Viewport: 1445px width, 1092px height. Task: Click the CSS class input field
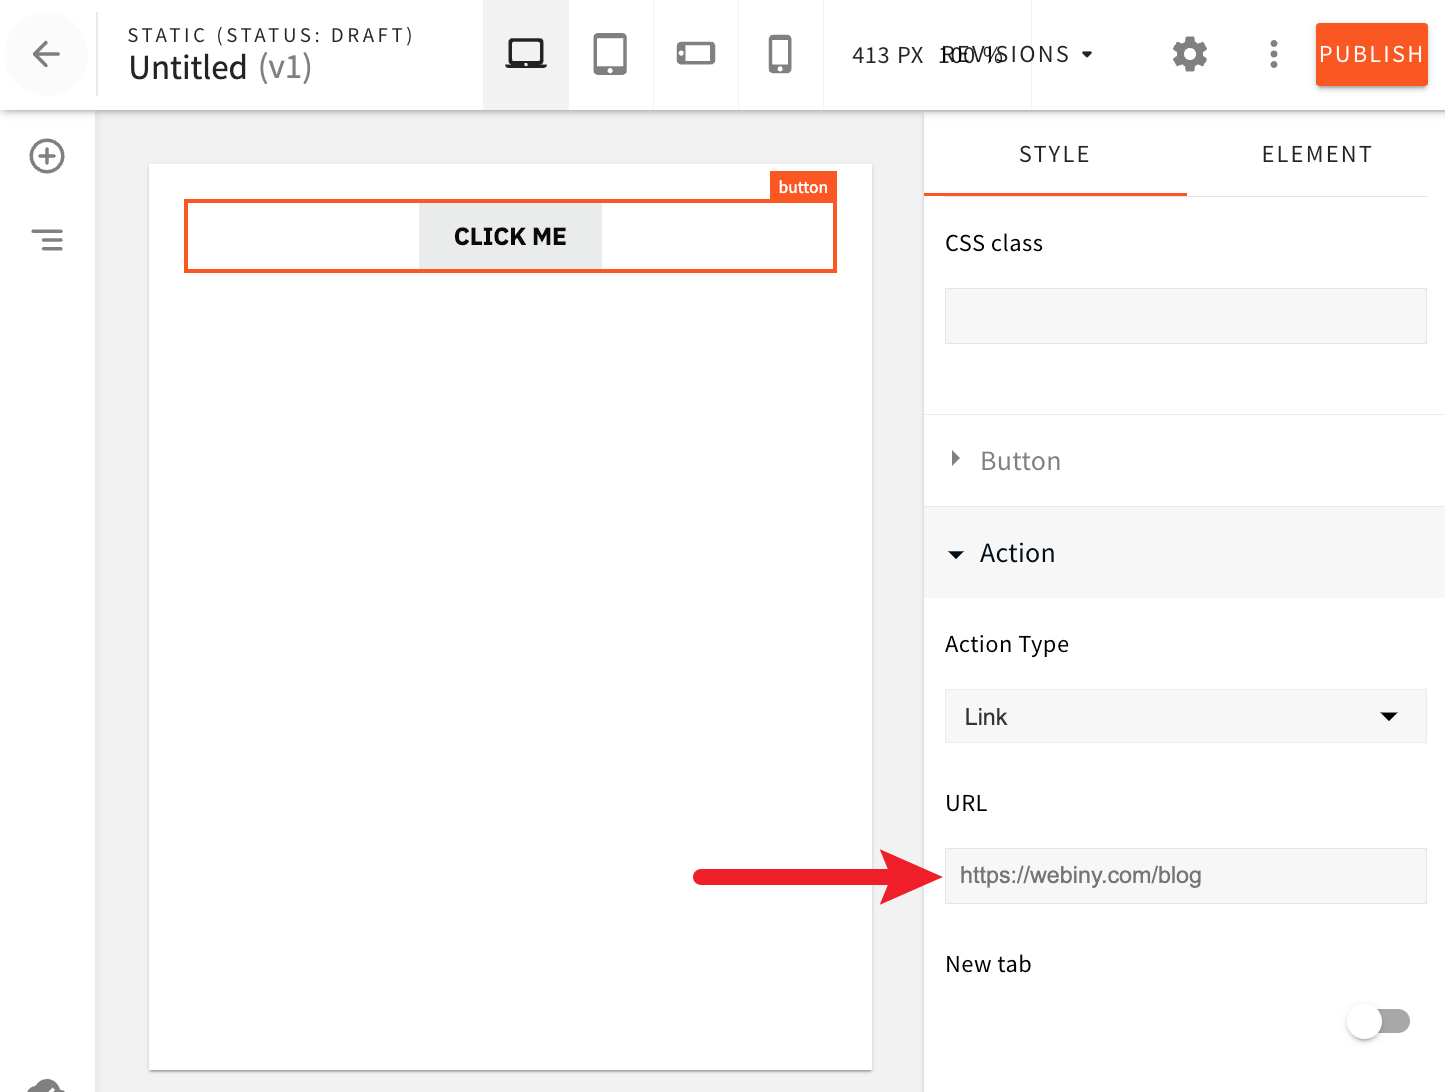coord(1185,315)
